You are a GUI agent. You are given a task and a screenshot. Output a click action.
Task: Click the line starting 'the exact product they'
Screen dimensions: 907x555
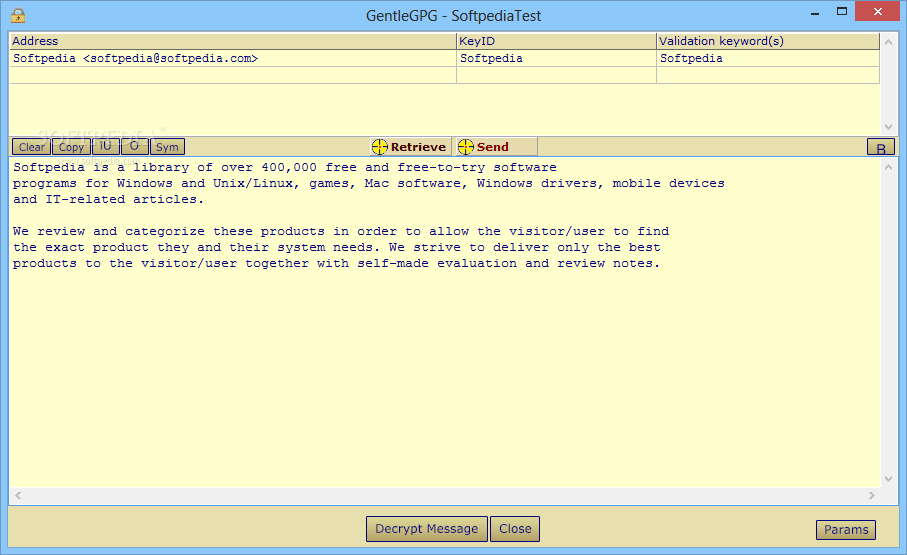(336, 247)
